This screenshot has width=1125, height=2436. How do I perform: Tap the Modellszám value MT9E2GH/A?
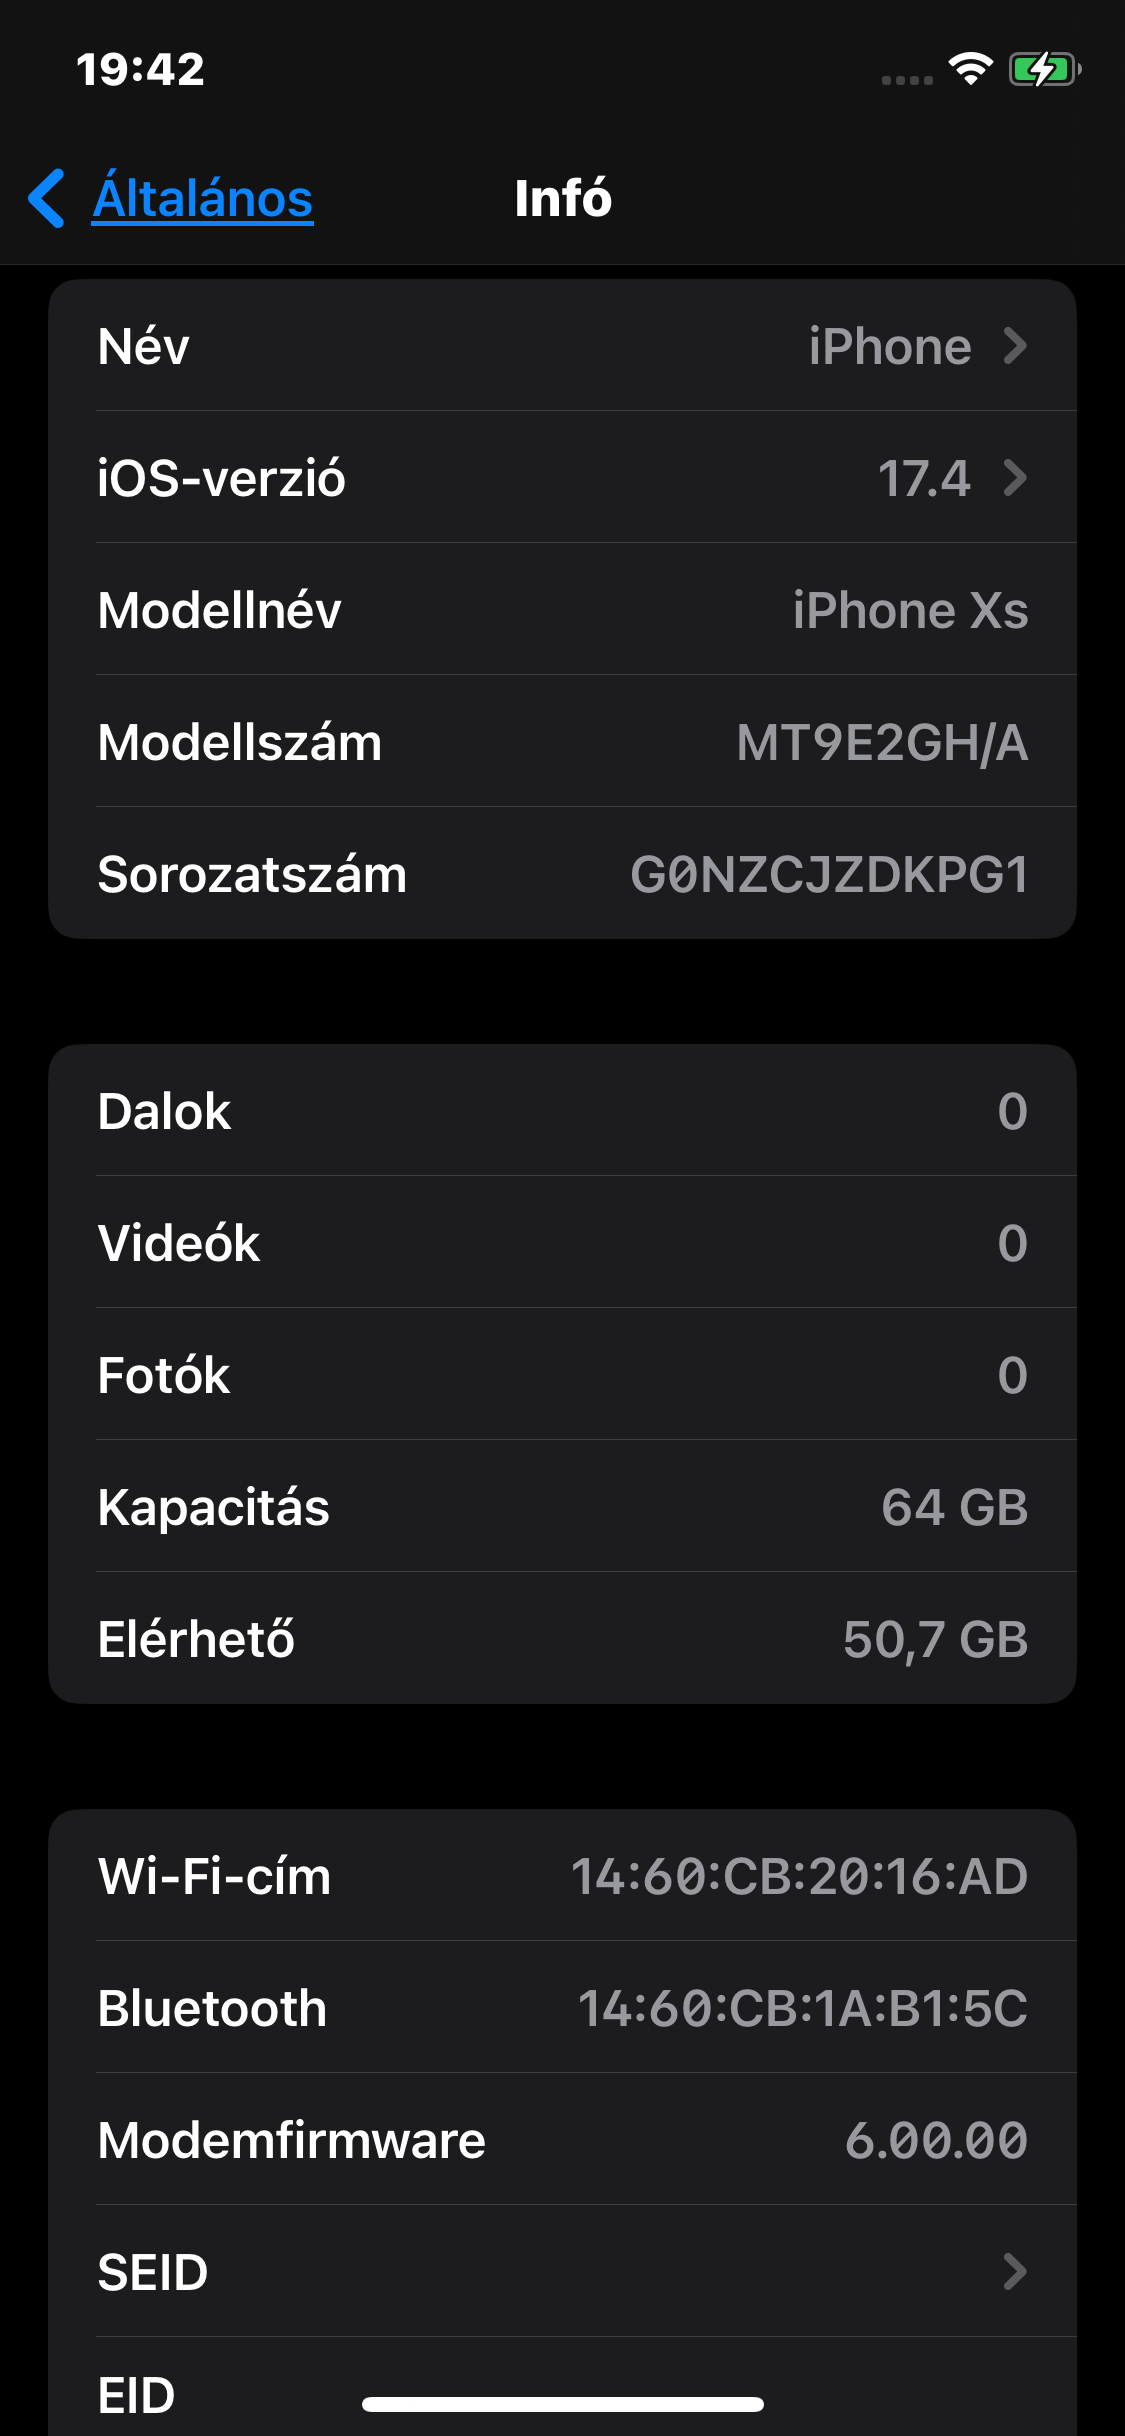pos(882,742)
